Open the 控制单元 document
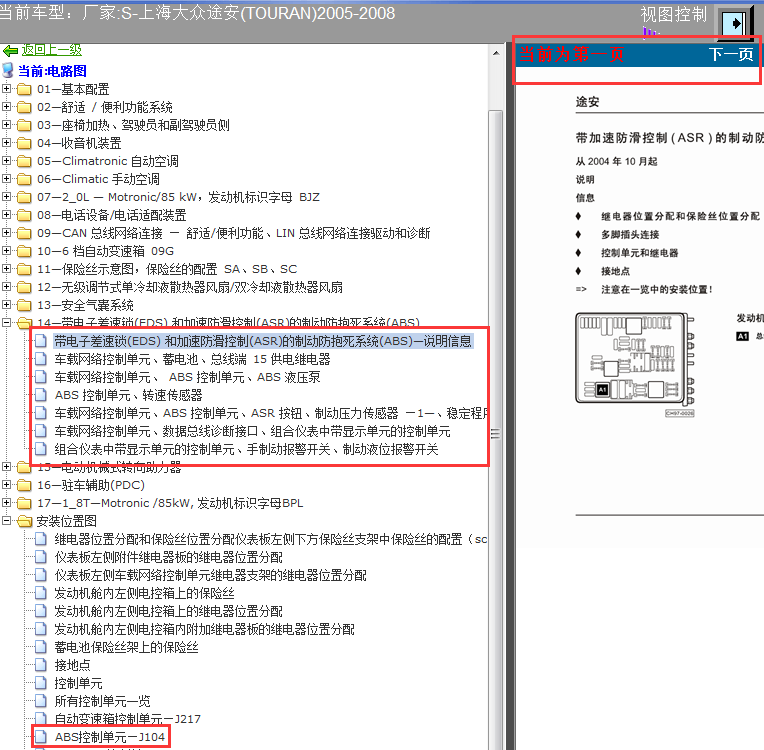Image resolution: width=764 pixels, height=750 pixels. point(78,684)
